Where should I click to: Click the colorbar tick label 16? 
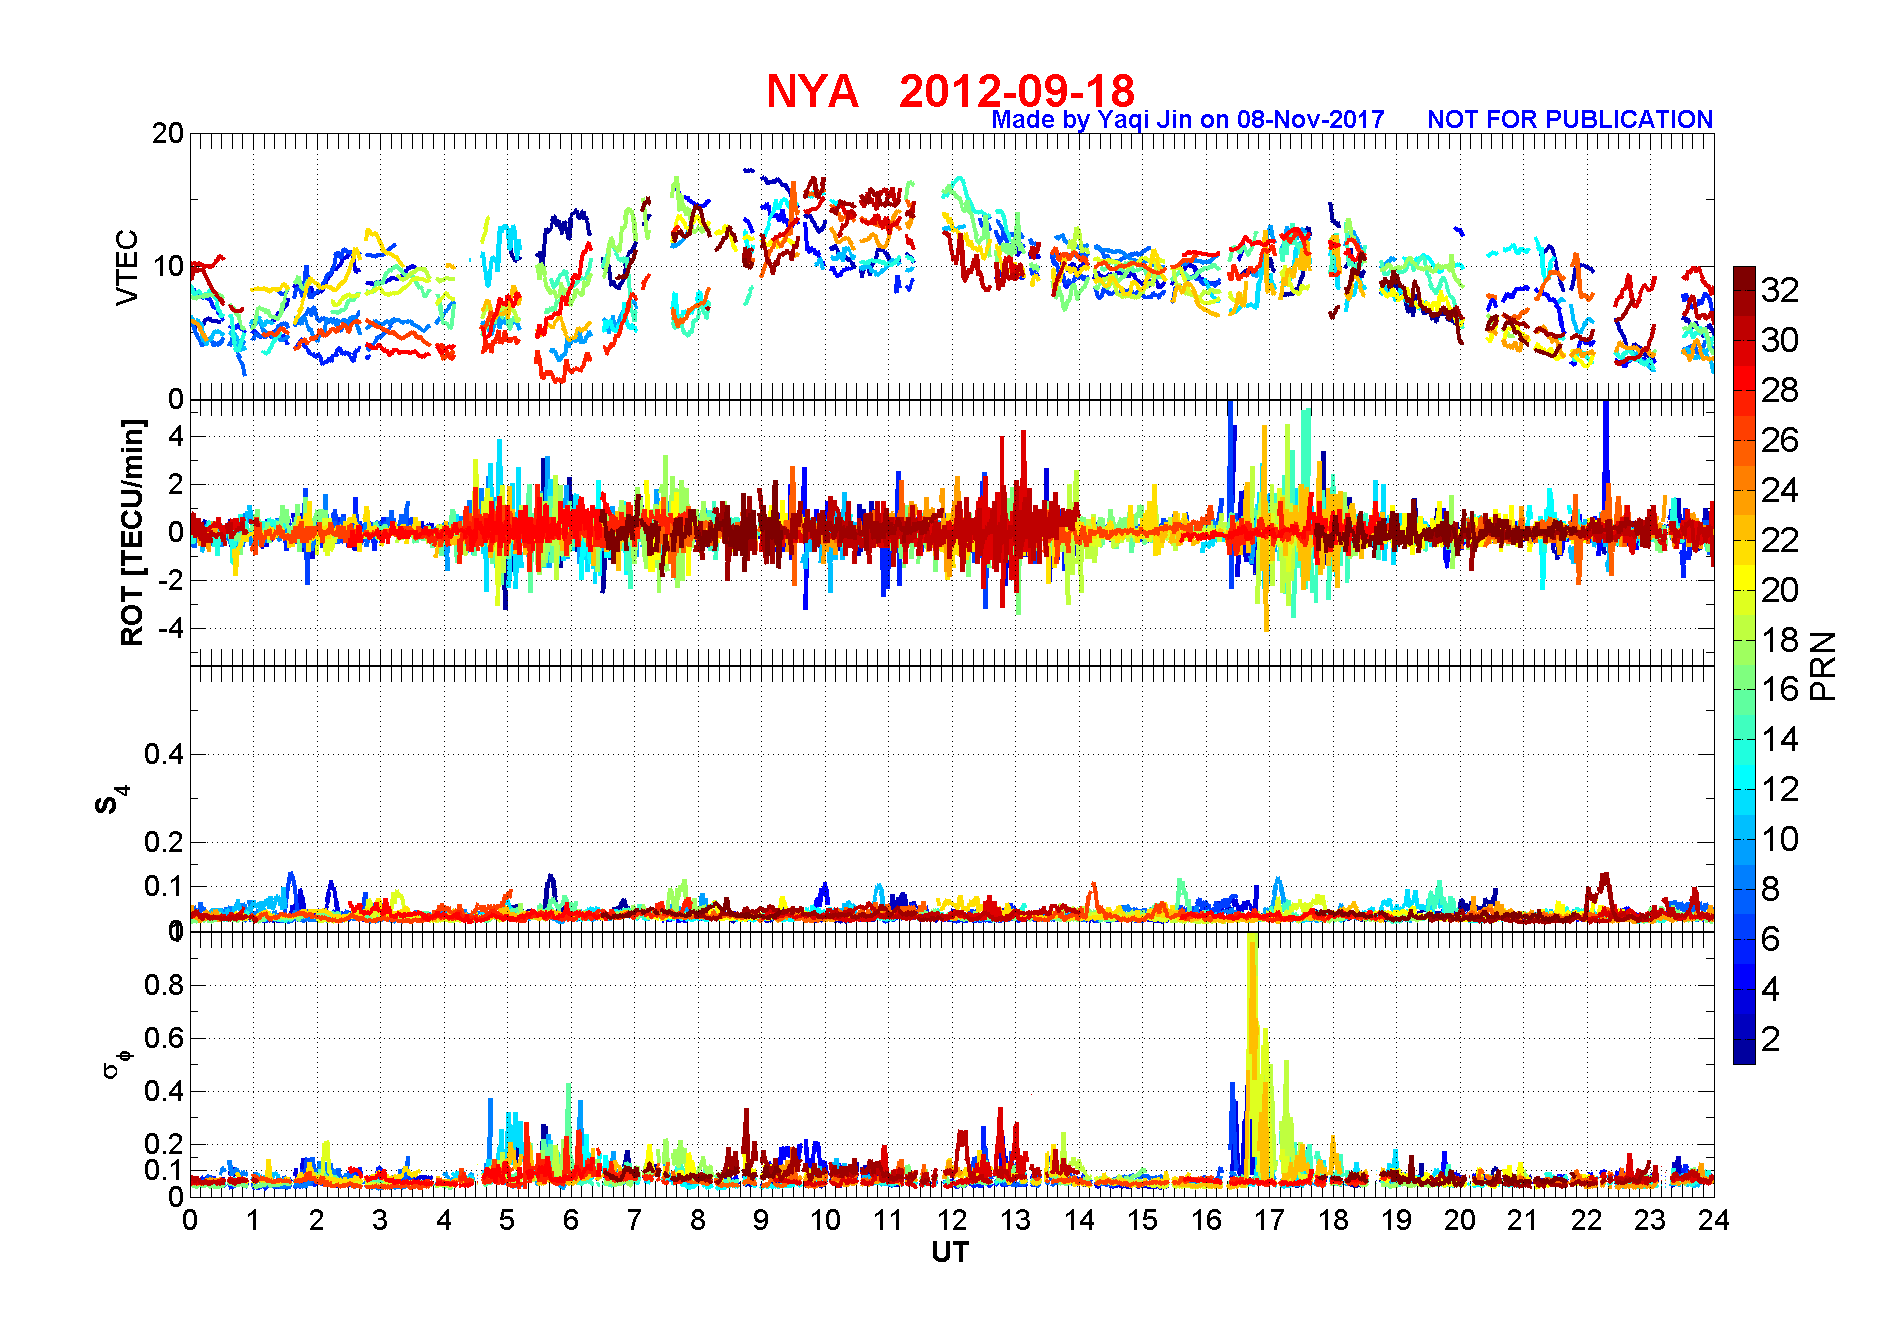(x=1780, y=689)
